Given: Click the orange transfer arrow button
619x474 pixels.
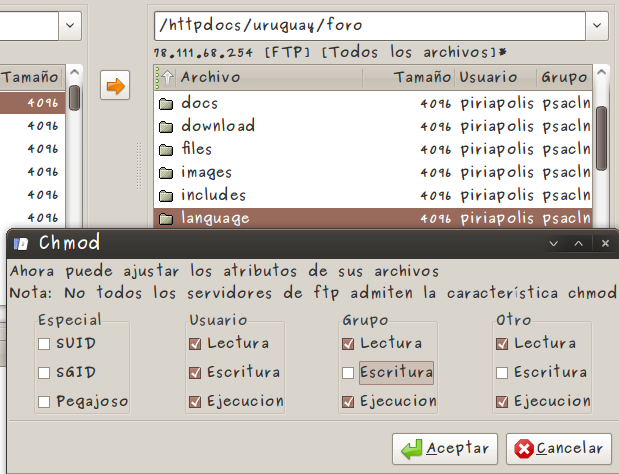Looking at the screenshot, I should [x=115, y=85].
